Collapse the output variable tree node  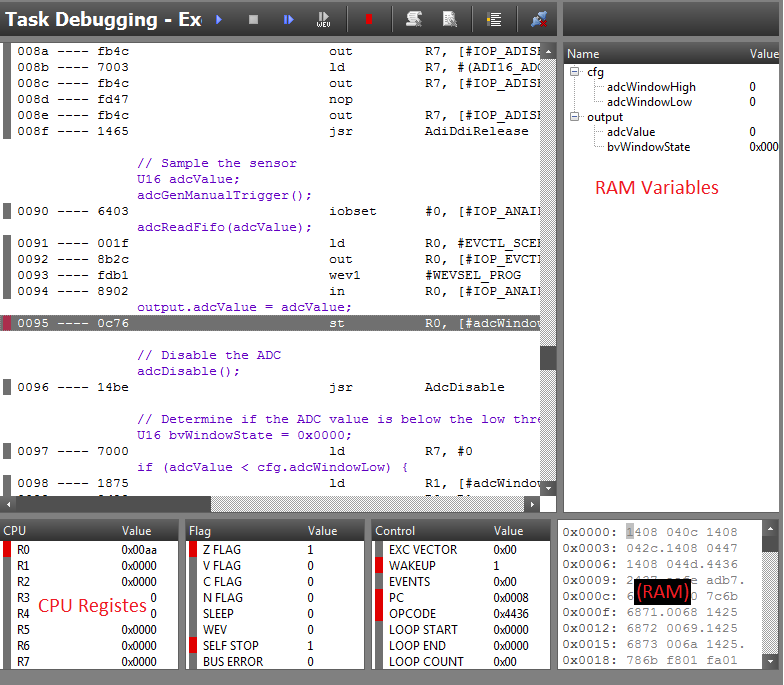pos(575,117)
